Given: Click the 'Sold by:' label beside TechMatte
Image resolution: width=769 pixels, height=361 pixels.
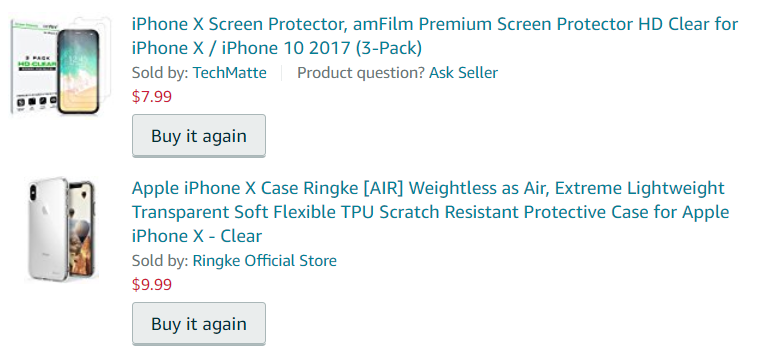Looking at the screenshot, I should [160, 73].
